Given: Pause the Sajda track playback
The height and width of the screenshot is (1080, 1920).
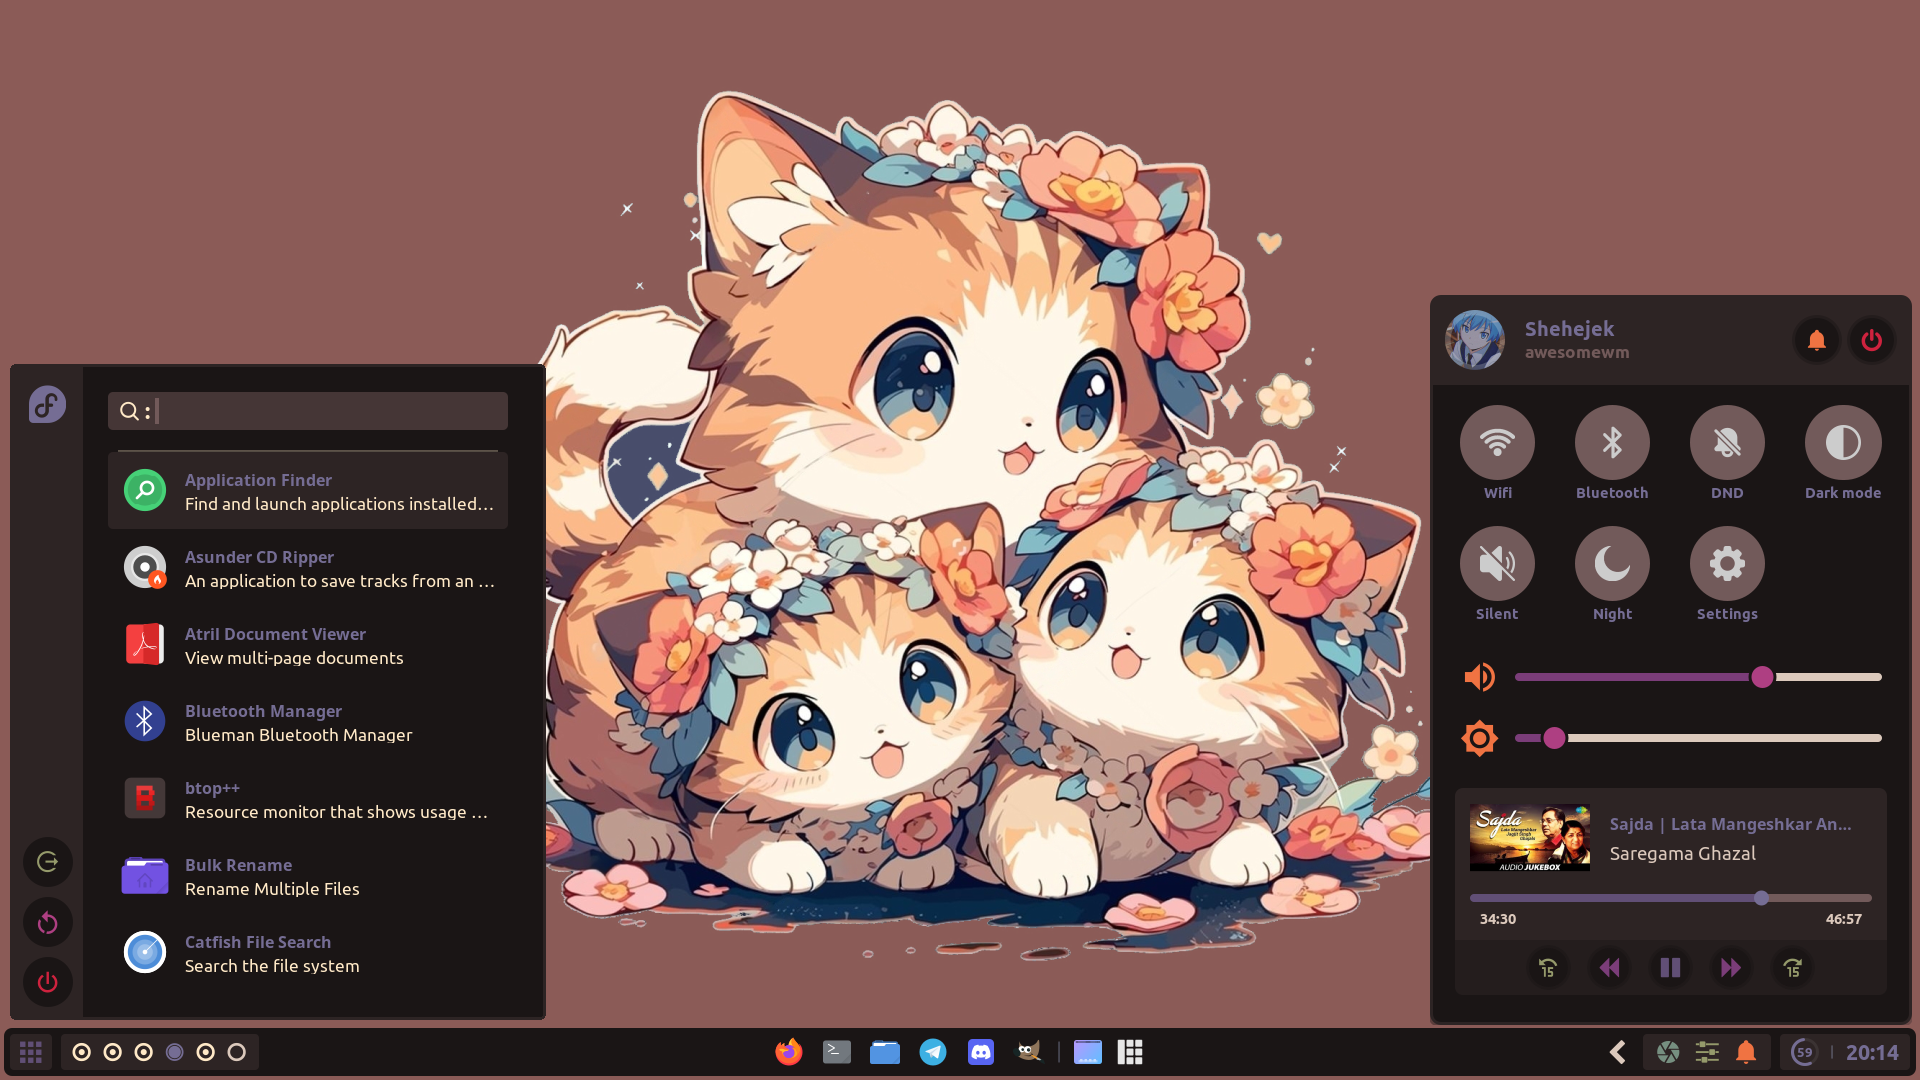Looking at the screenshot, I should (1670, 968).
